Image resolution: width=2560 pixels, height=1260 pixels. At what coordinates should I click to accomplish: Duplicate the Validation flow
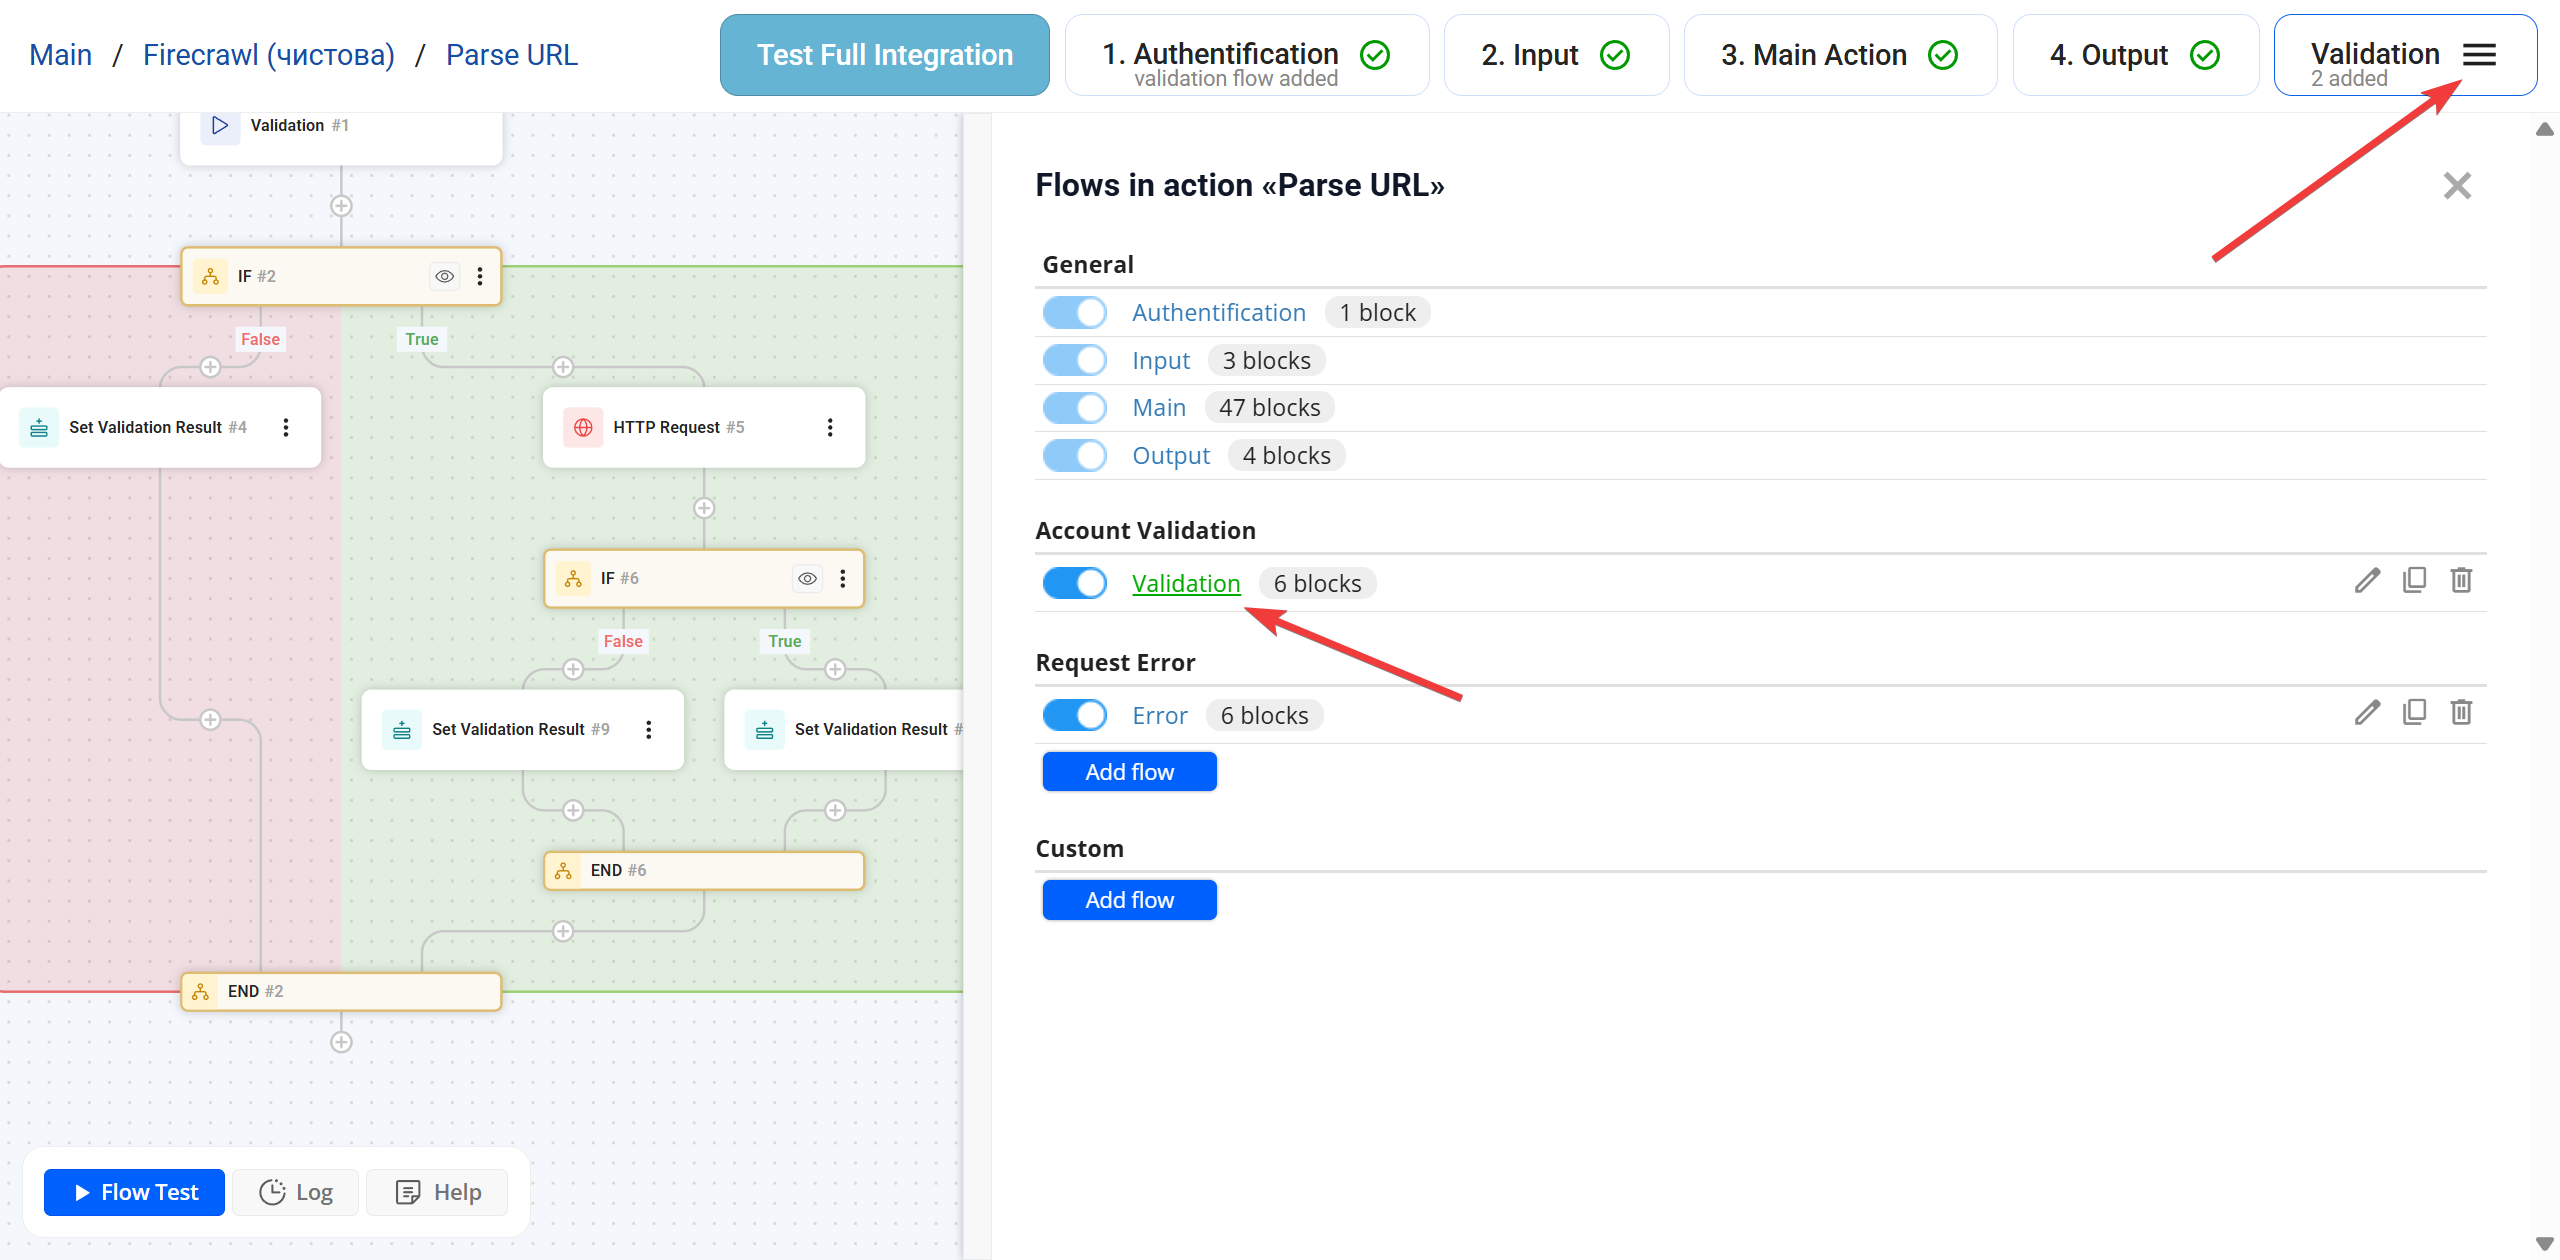coord(2414,581)
